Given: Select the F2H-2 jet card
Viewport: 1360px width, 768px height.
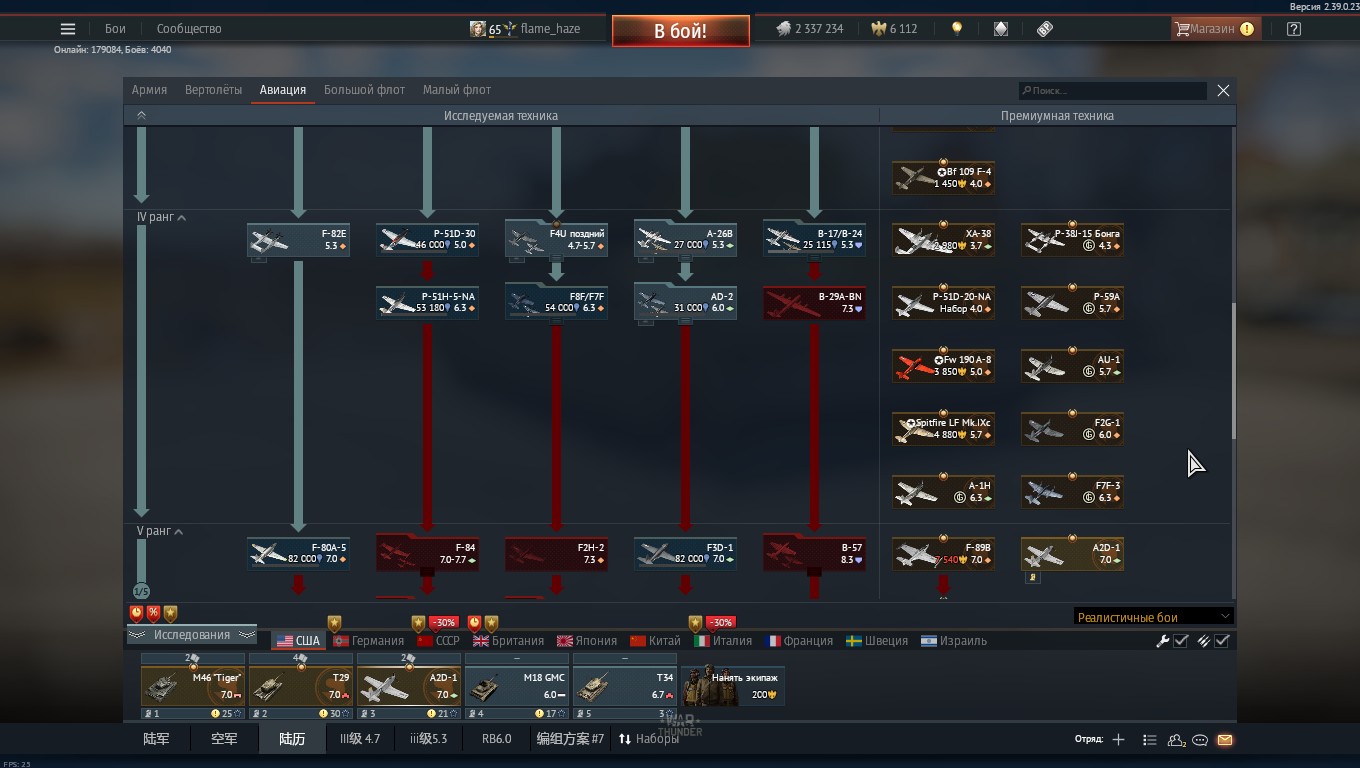Looking at the screenshot, I should click(556, 554).
